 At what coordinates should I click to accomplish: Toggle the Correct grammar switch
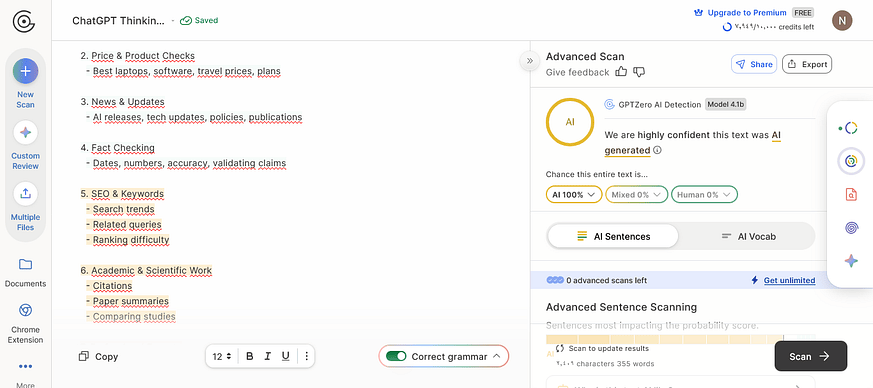pyautogui.click(x=396, y=356)
